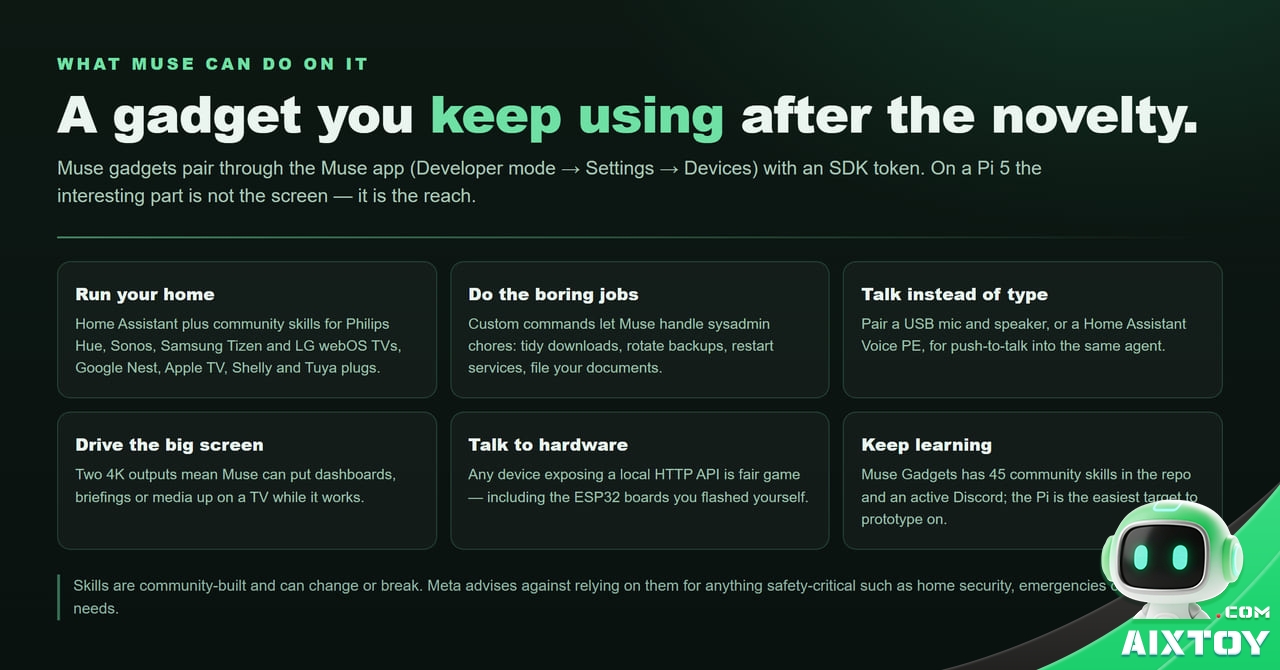
Task: Select the "Do the boring jobs" heading
Action: 553,294
